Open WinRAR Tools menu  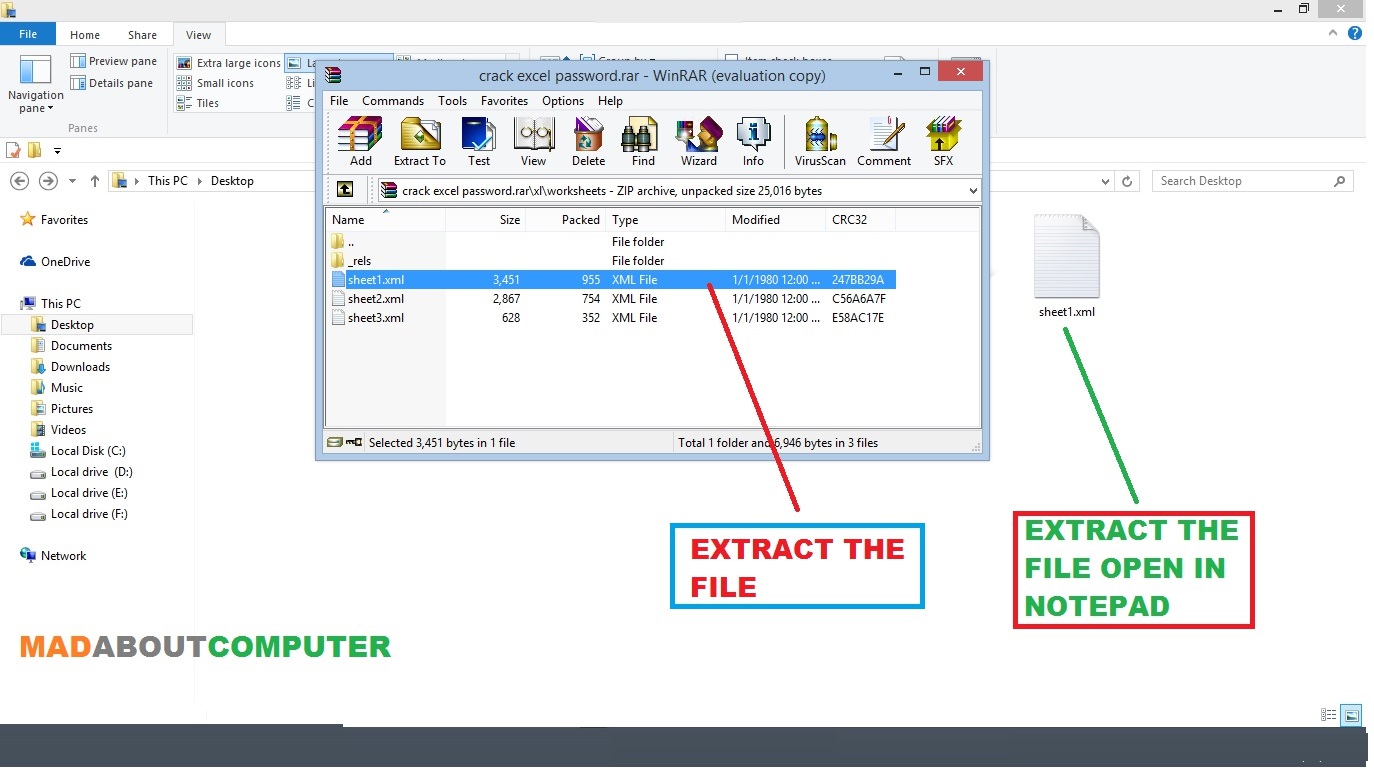[452, 101]
